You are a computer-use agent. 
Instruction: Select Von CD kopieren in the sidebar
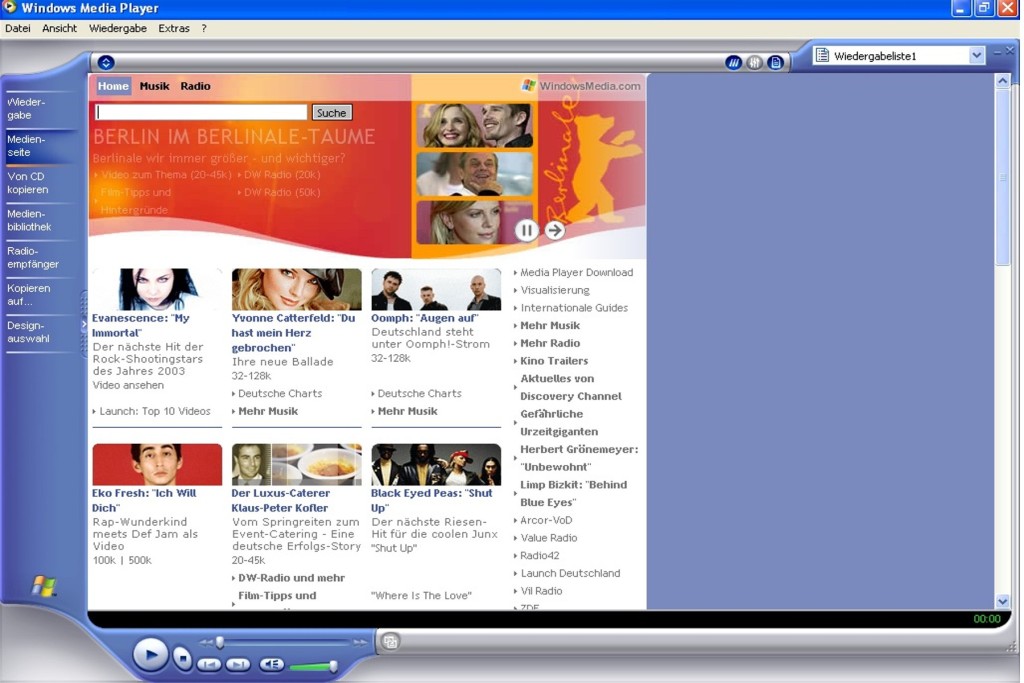(x=40, y=183)
